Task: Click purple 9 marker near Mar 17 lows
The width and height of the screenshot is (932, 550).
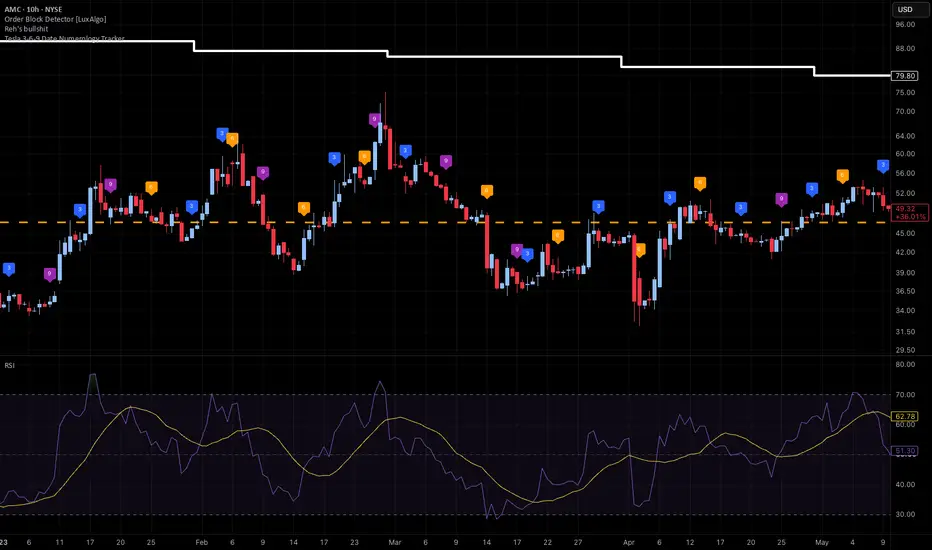Action: [x=517, y=250]
